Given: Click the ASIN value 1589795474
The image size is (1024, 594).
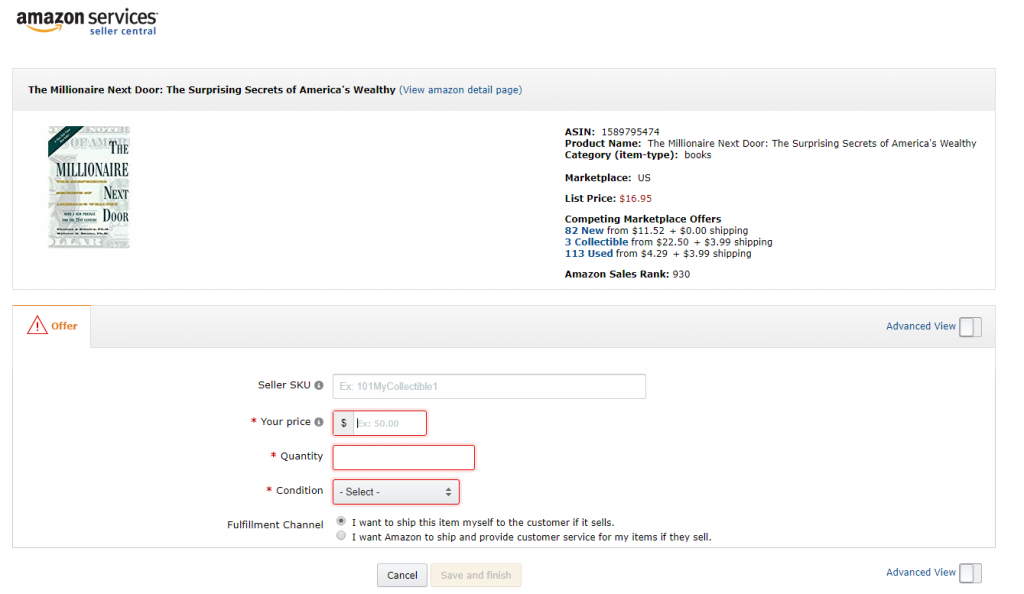Looking at the screenshot, I should (x=630, y=132).
